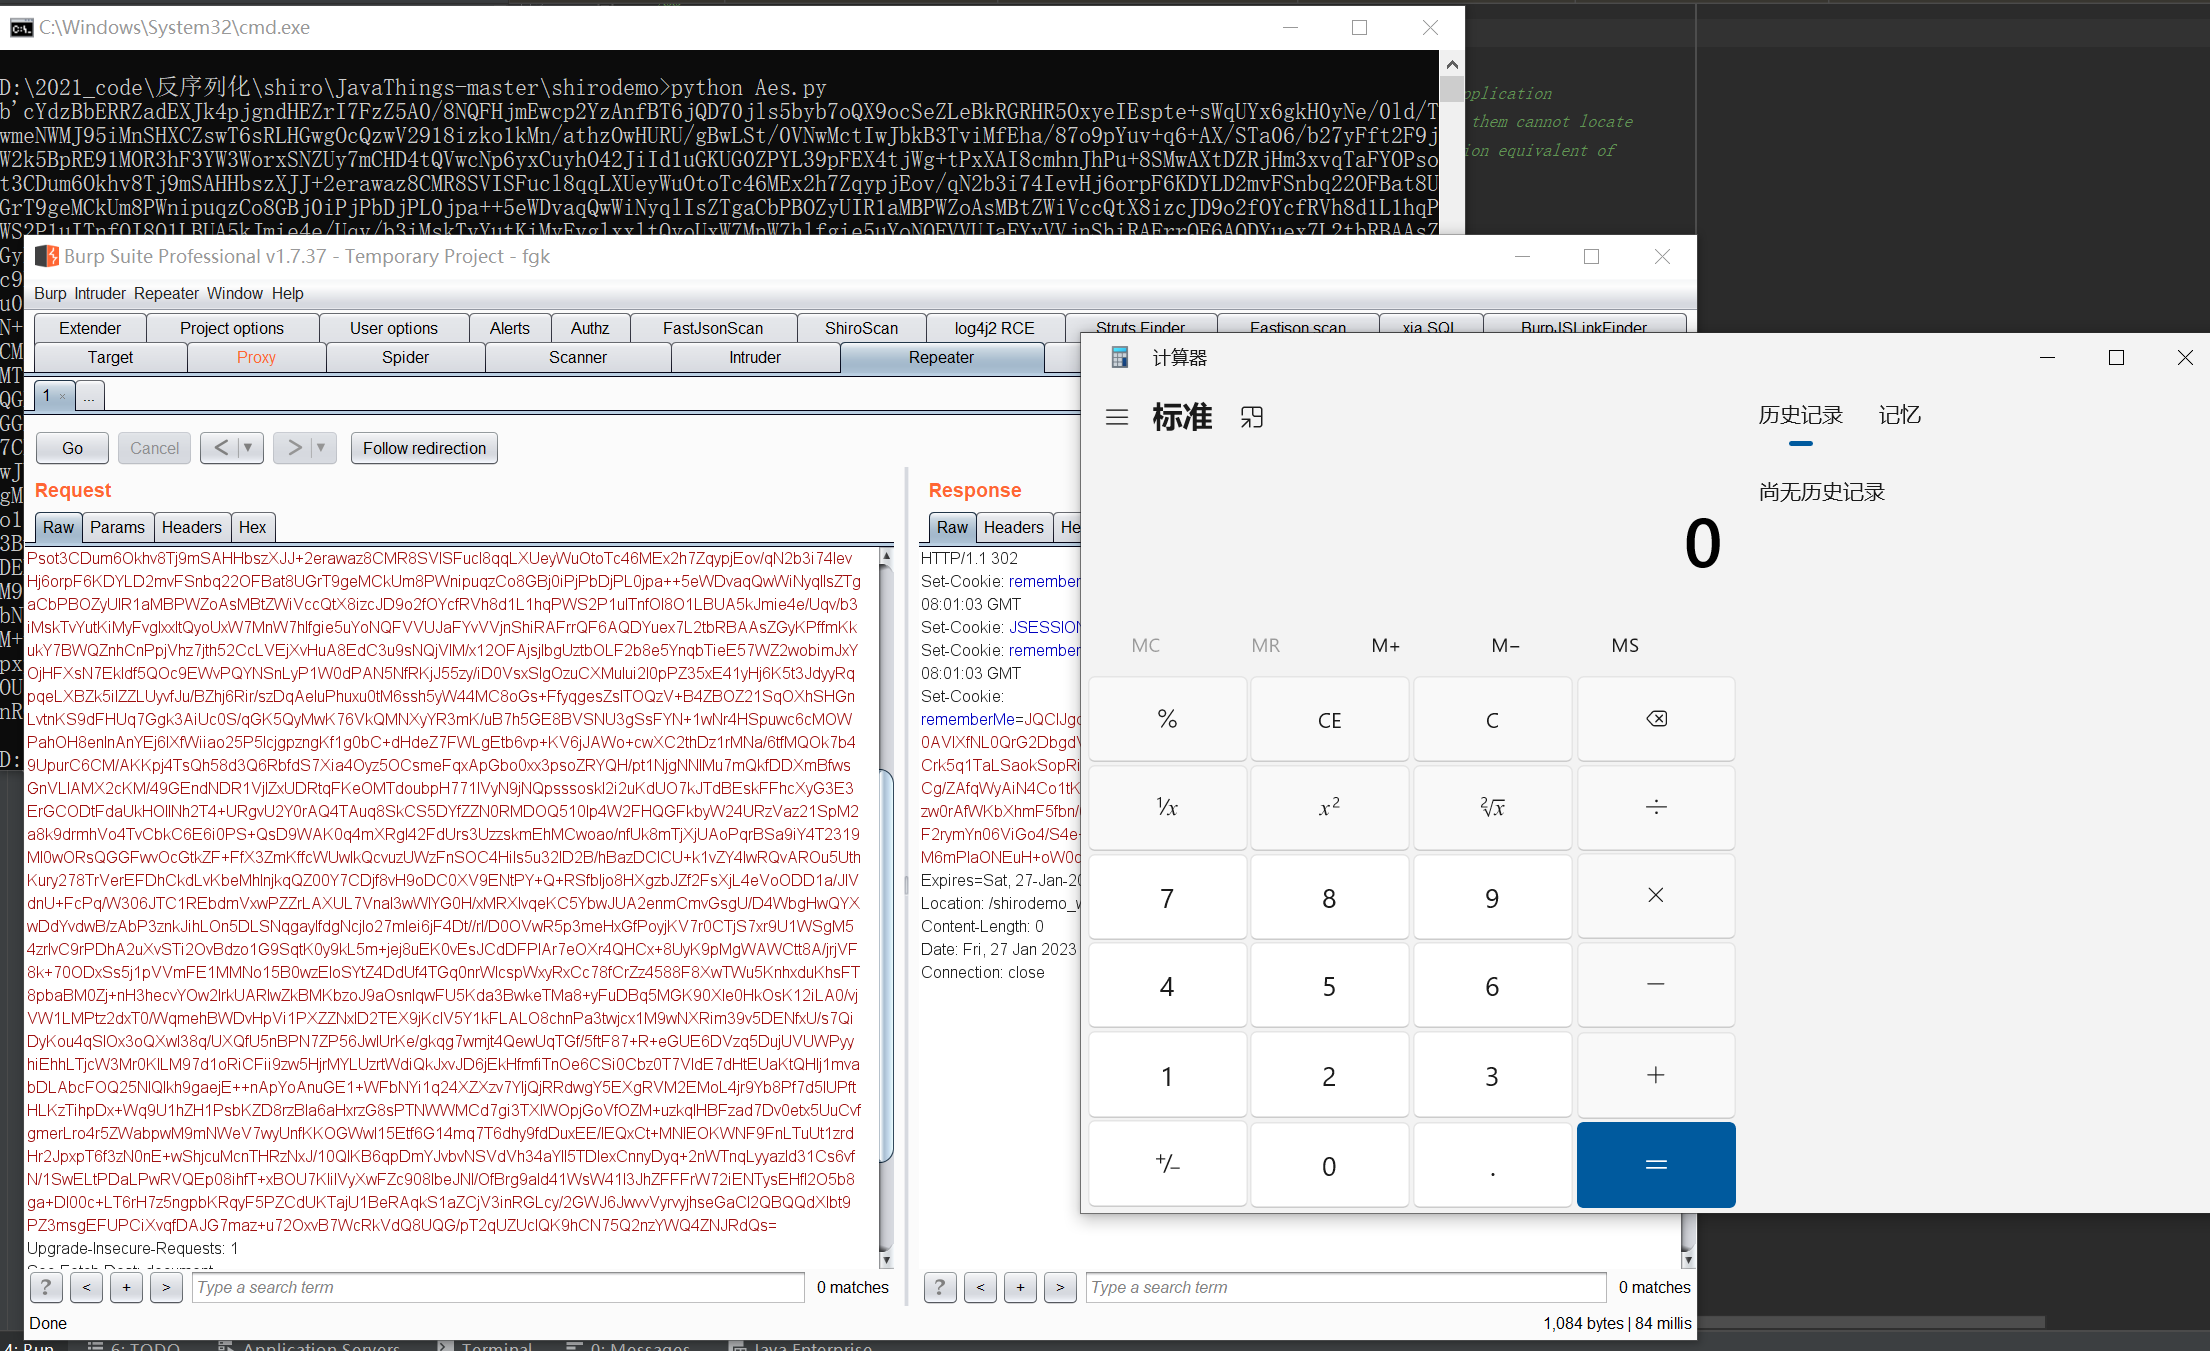
Task: Switch to the 记忆 memory tab
Action: (x=1899, y=415)
